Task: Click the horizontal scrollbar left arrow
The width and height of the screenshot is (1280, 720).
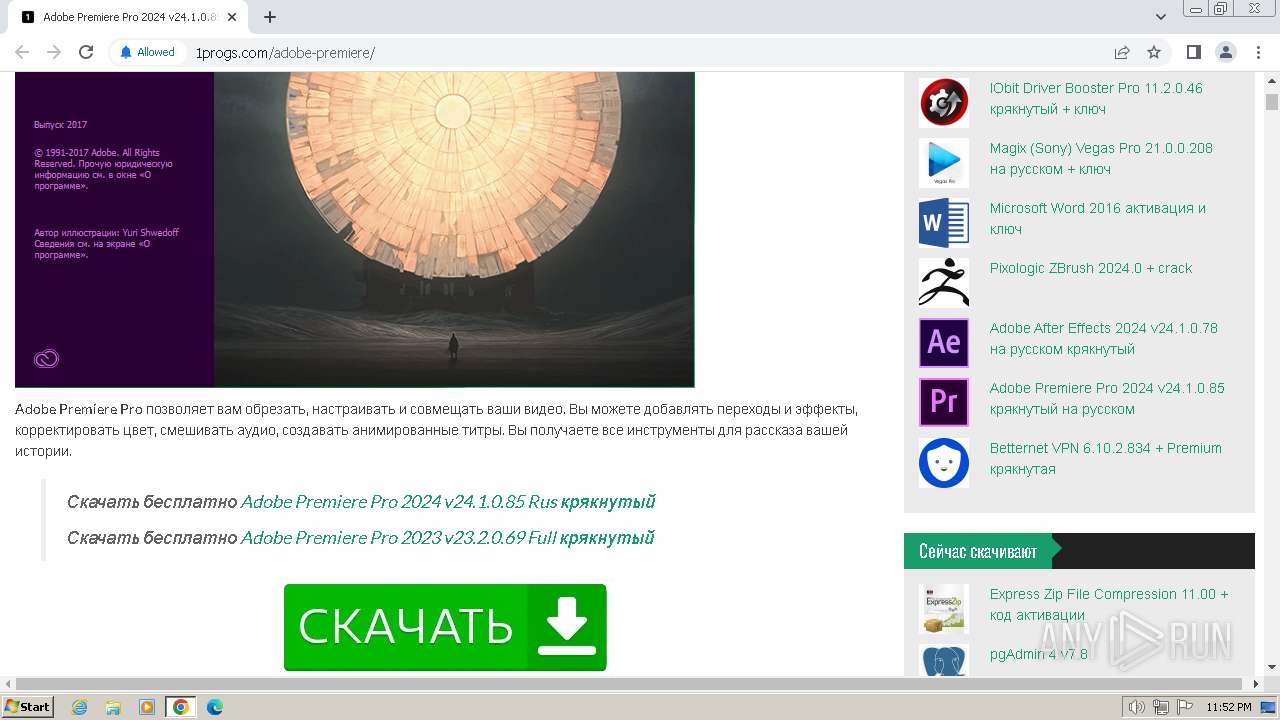Action: (x=8, y=684)
